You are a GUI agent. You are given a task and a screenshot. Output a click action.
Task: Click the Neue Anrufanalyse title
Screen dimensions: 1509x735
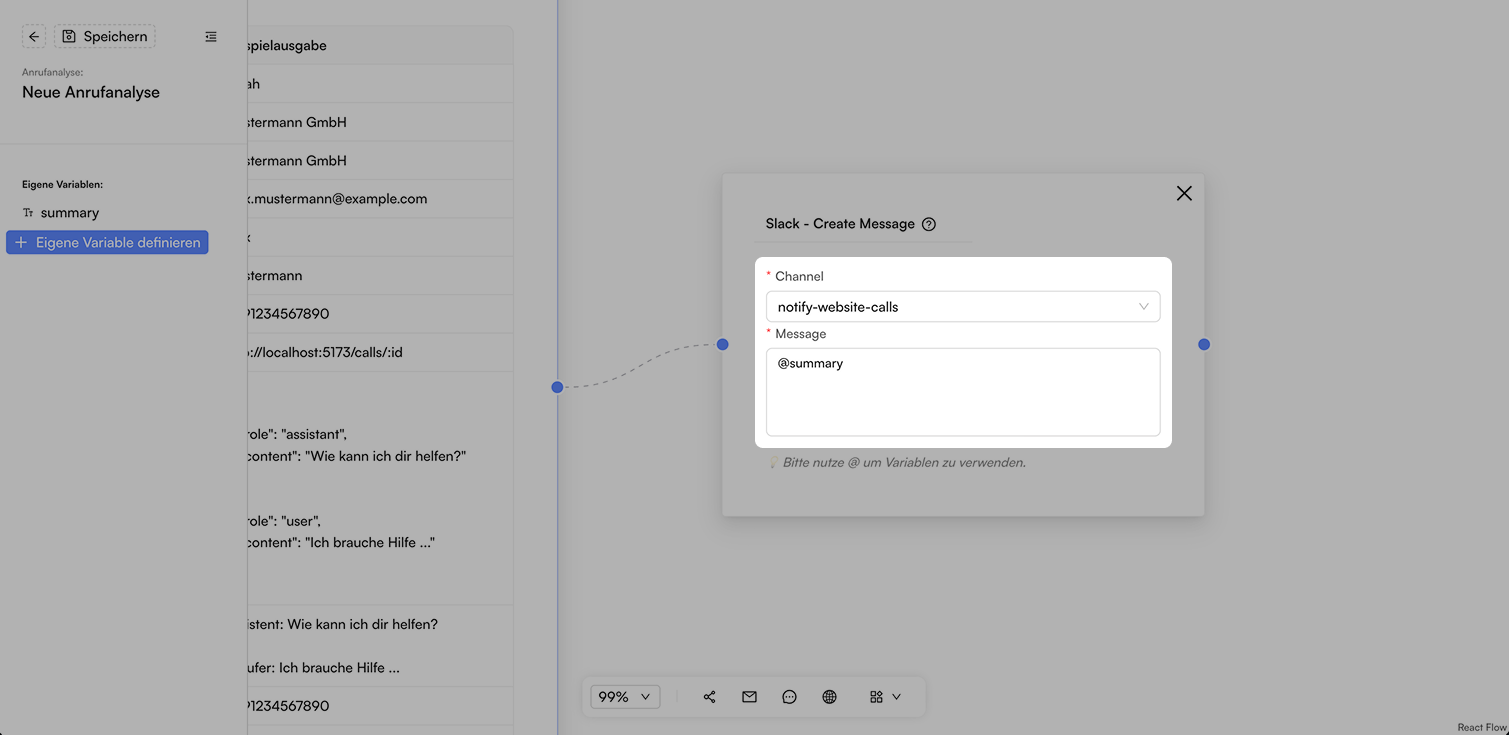91,92
